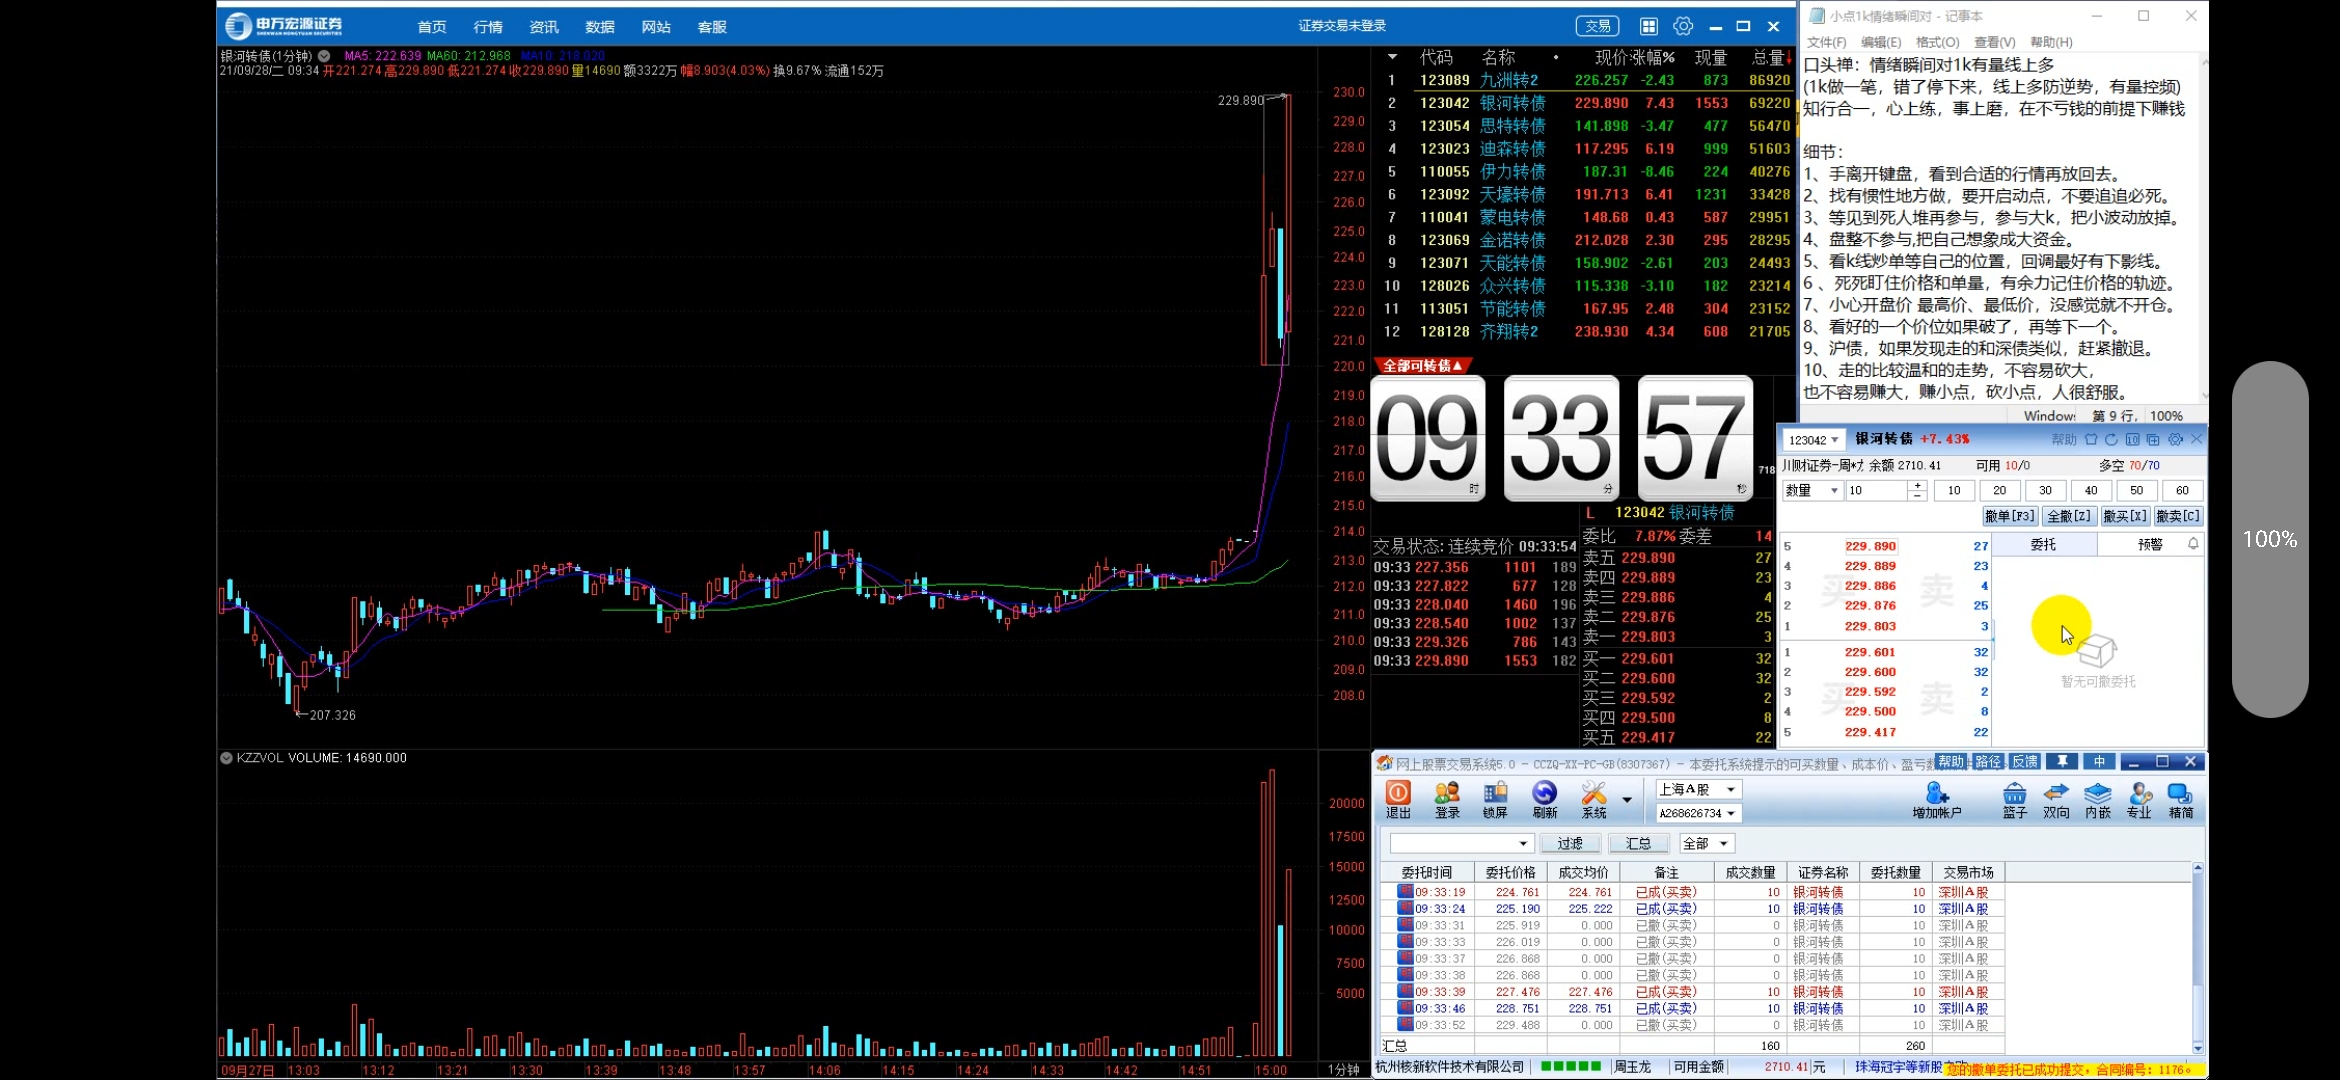
Task: Click the refresh icon in 银河转债 order panel
Action: pyautogui.click(x=2111, y=439)
